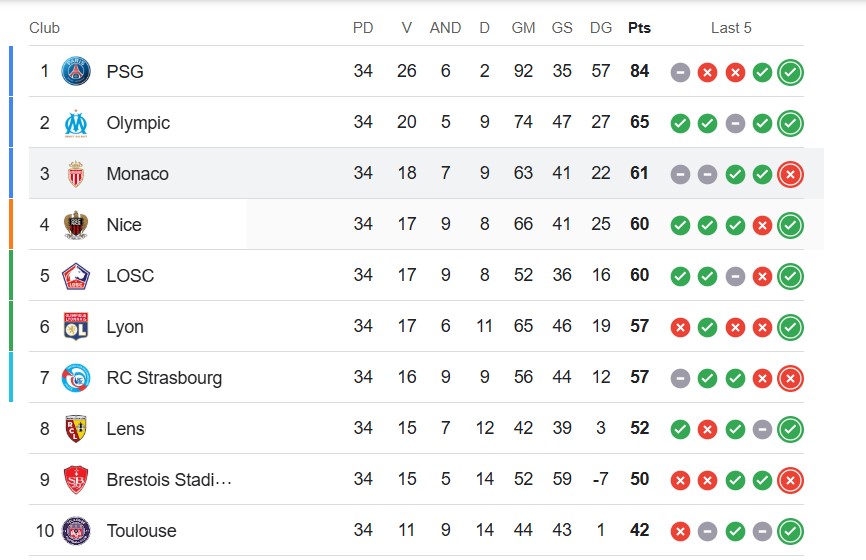Open RC Strasbourg's latest loss result icon

click(x=790, y=378)
